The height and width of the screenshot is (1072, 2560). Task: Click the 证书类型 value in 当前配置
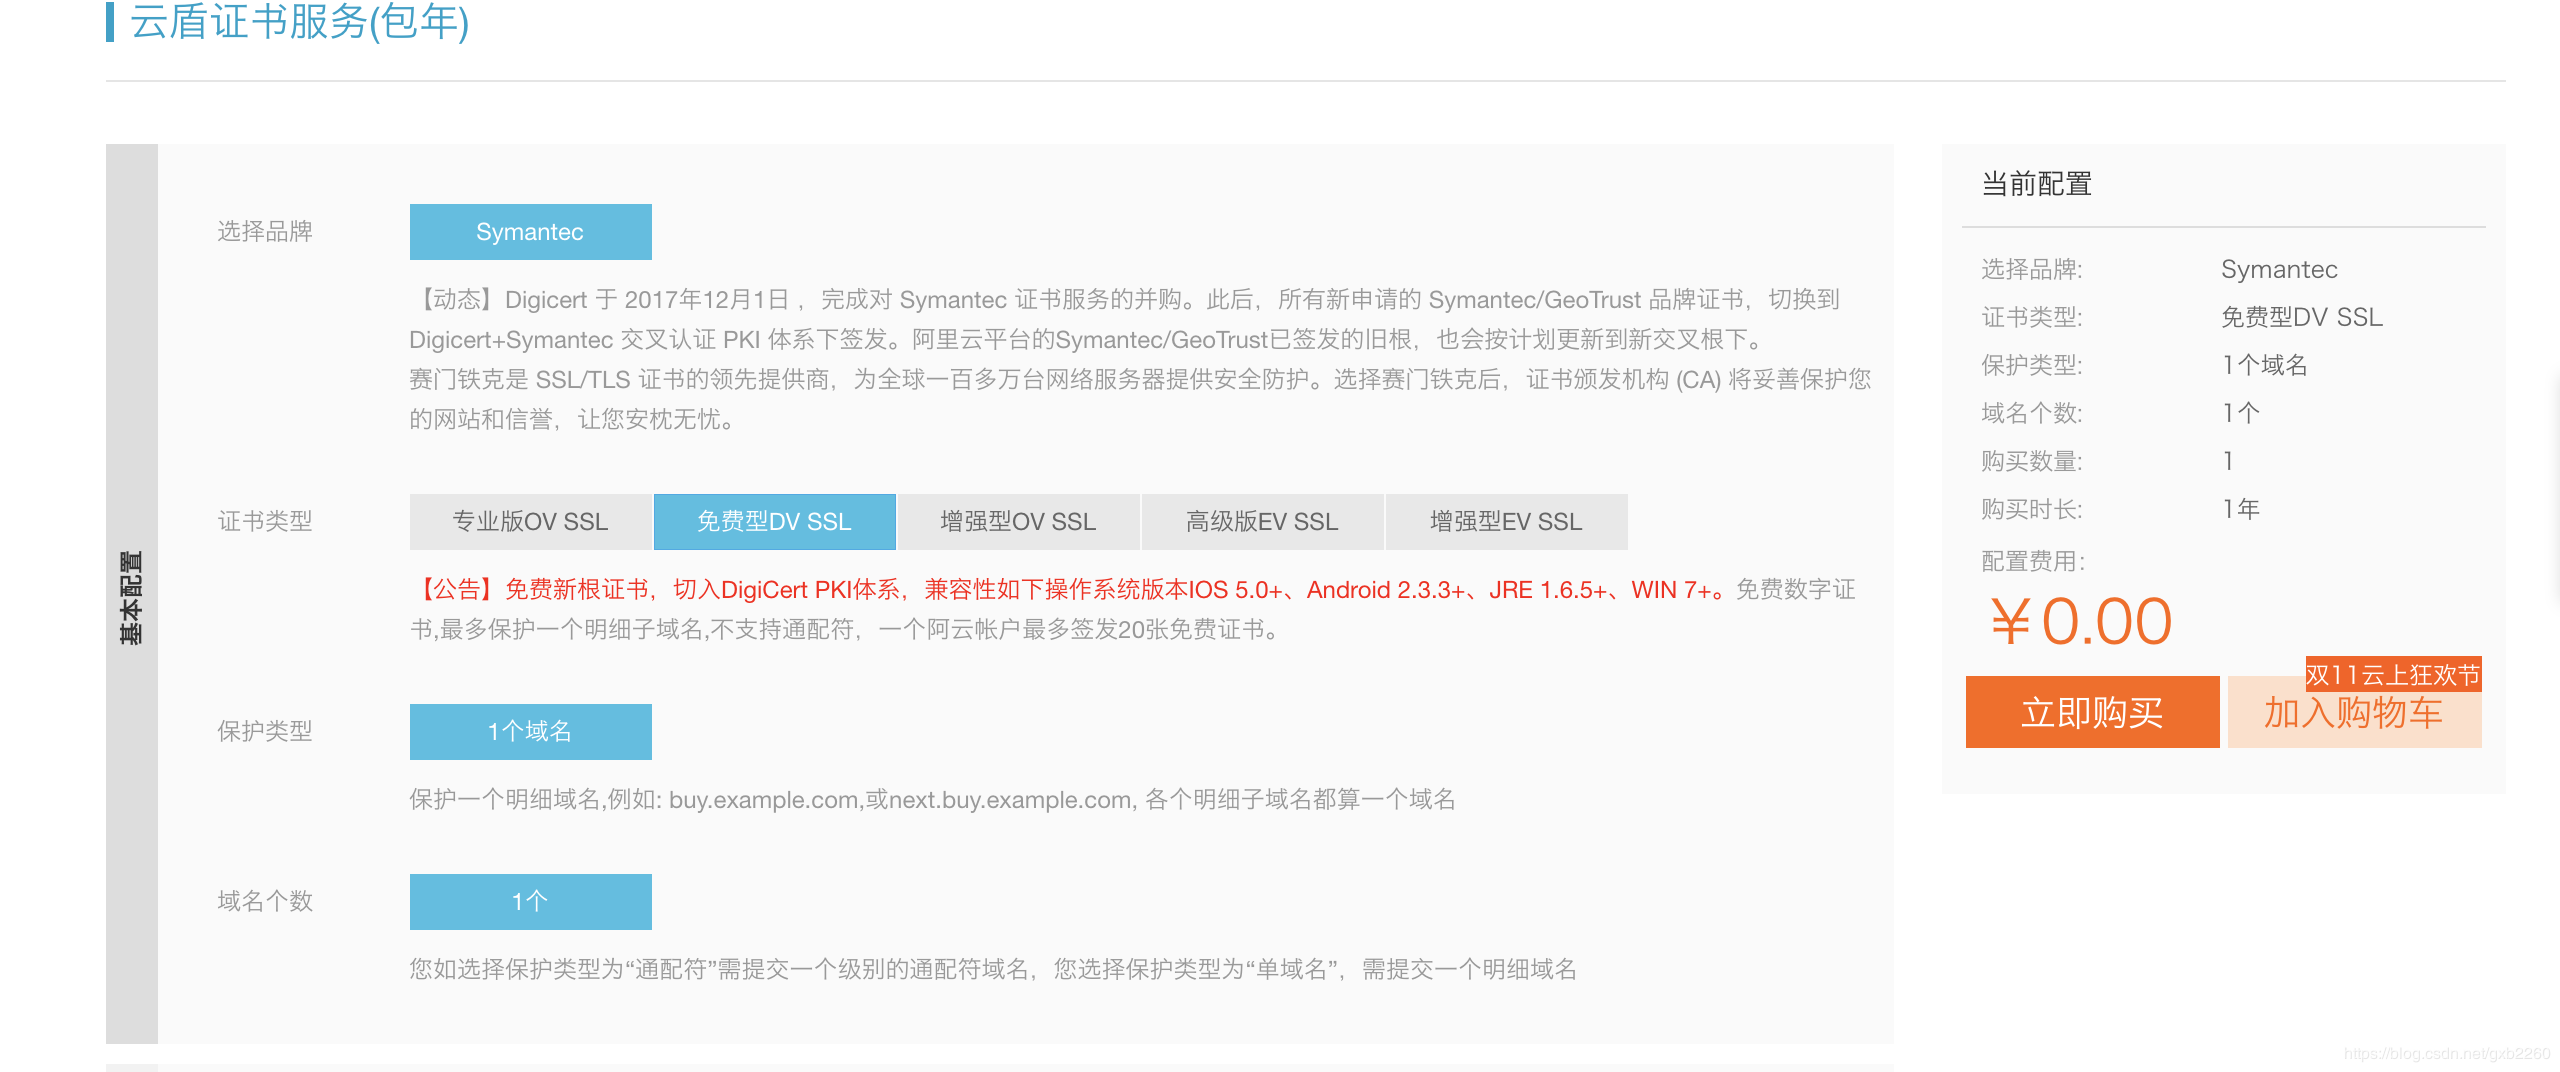tap(2301, 317)
